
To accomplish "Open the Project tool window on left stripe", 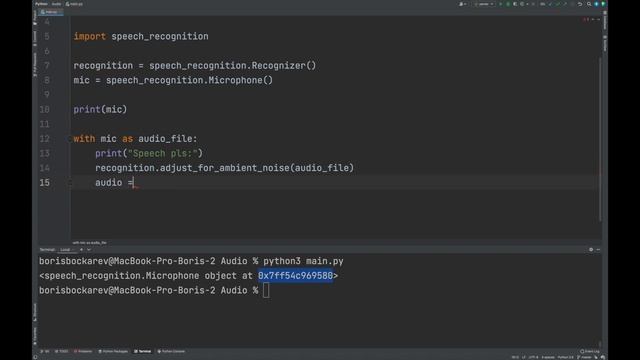I will 35,17.
